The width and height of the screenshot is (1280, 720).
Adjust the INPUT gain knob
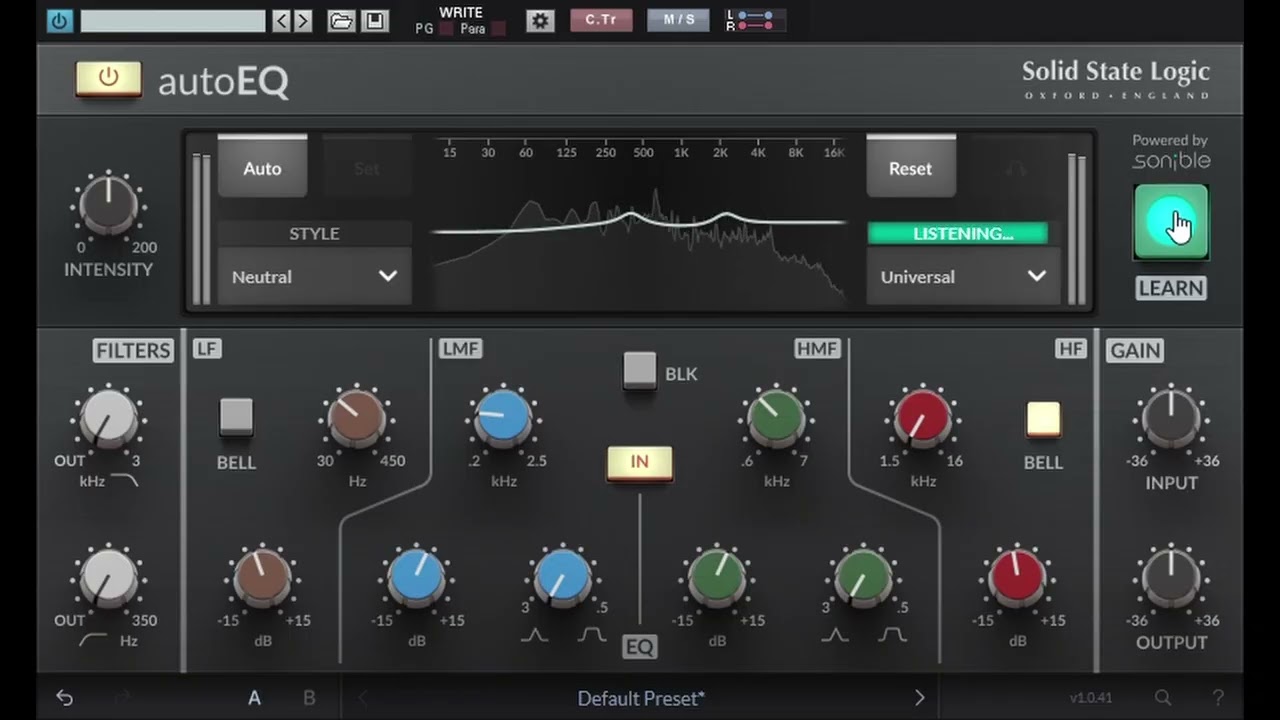[x=1171, y=418]
